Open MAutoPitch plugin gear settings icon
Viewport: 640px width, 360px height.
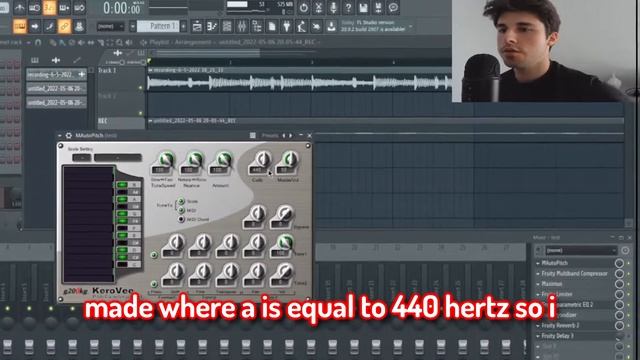[x=69, y=136]
